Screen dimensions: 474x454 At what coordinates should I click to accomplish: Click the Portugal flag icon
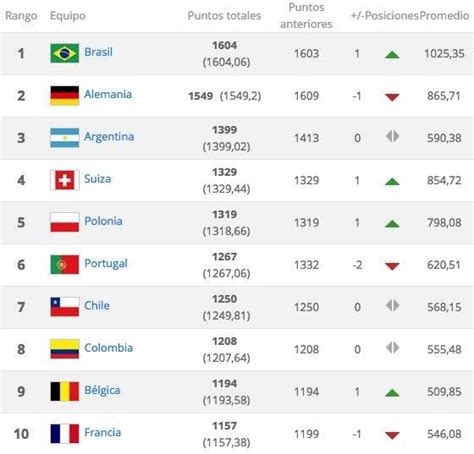coord(65,265)
